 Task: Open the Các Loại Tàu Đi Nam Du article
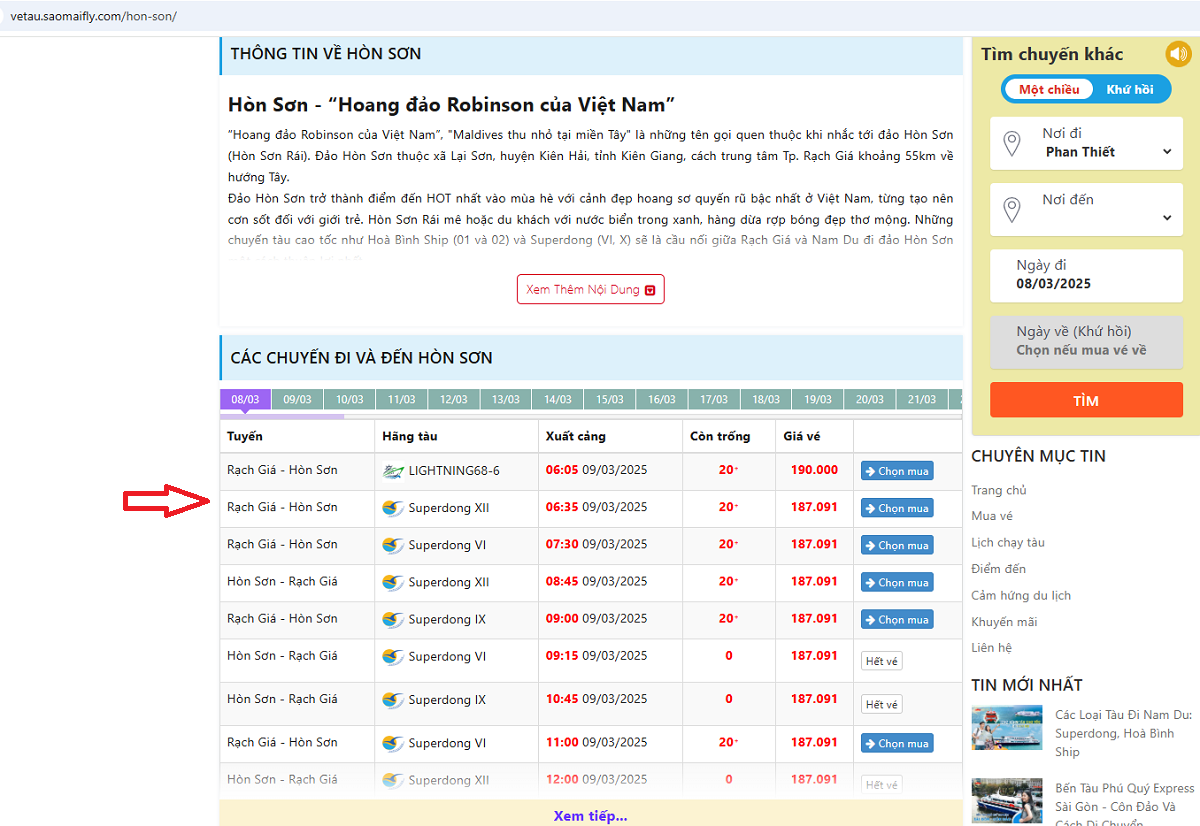(x=1124, y=733)
